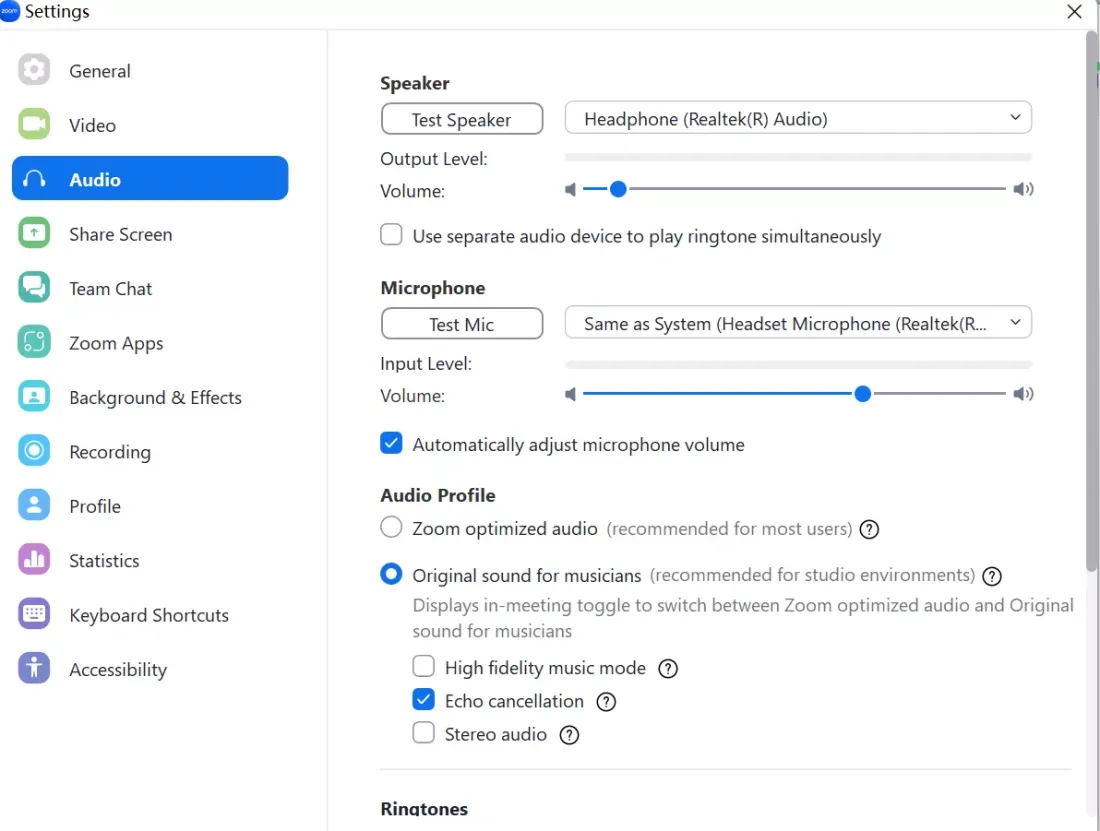Click the microphone Input Level bar
Screen dimensions: 1100x831
(798, 365)
